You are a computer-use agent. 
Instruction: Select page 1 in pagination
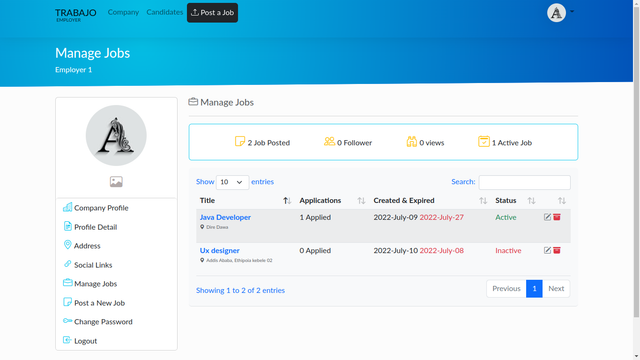click(534, 289)
